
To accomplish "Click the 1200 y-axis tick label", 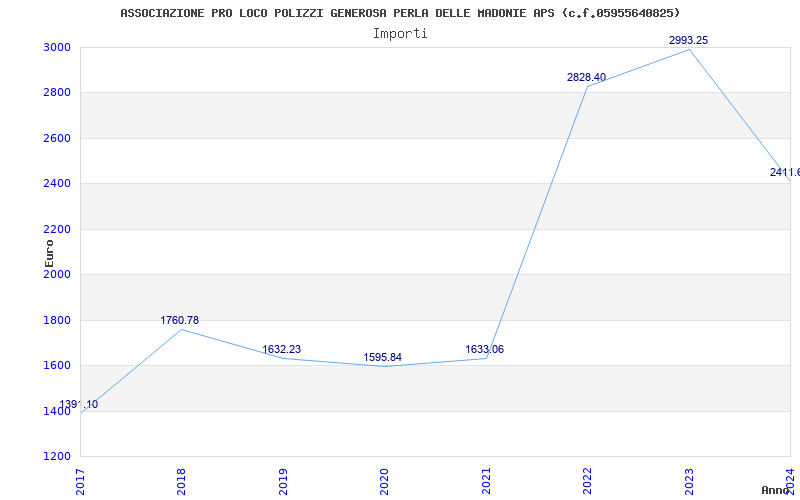I will (x=57, y=457).
